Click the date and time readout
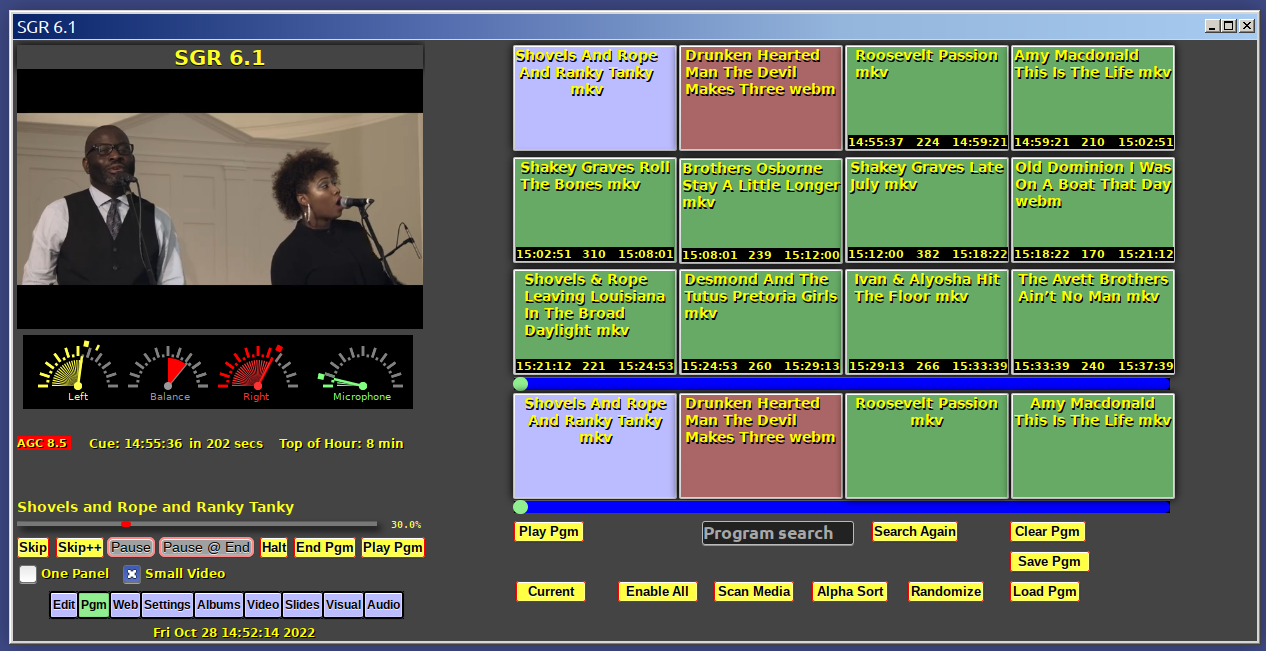Viewport: 1266px width, 651px height. click(233, 632)
